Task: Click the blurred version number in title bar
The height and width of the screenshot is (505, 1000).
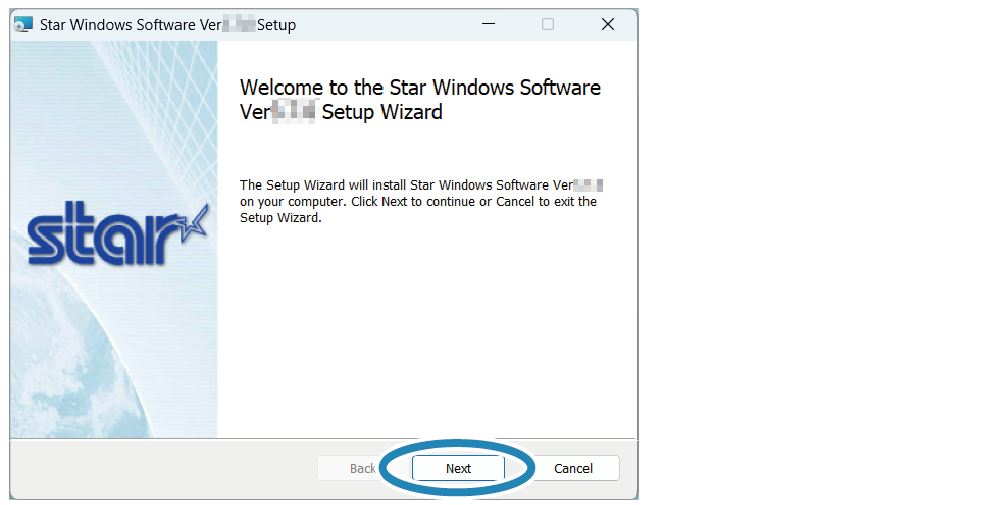Action: (241, 25)
